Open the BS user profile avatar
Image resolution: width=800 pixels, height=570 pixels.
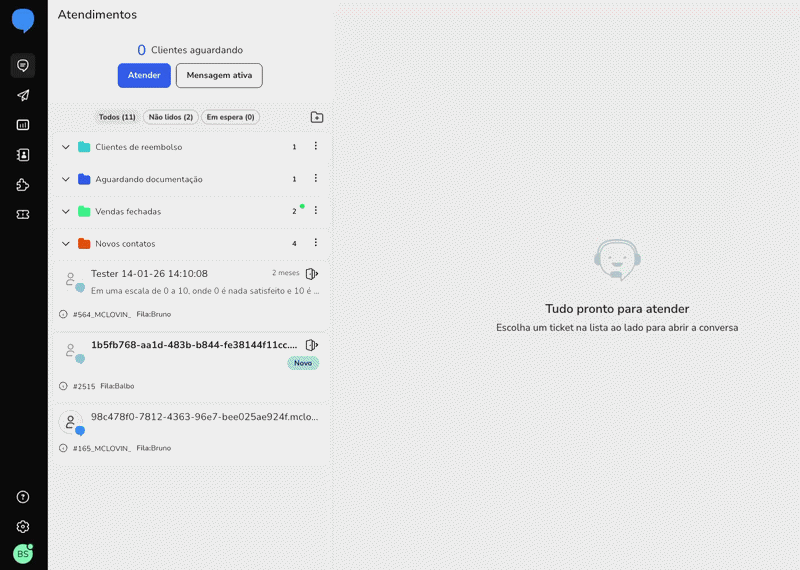23,553
